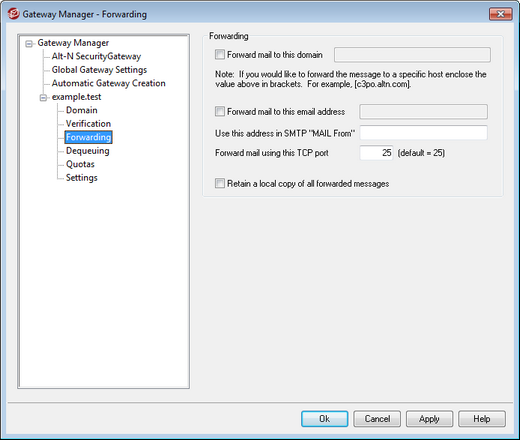Select the Settings tree item
520x440 pixels.
coord(82,178)
